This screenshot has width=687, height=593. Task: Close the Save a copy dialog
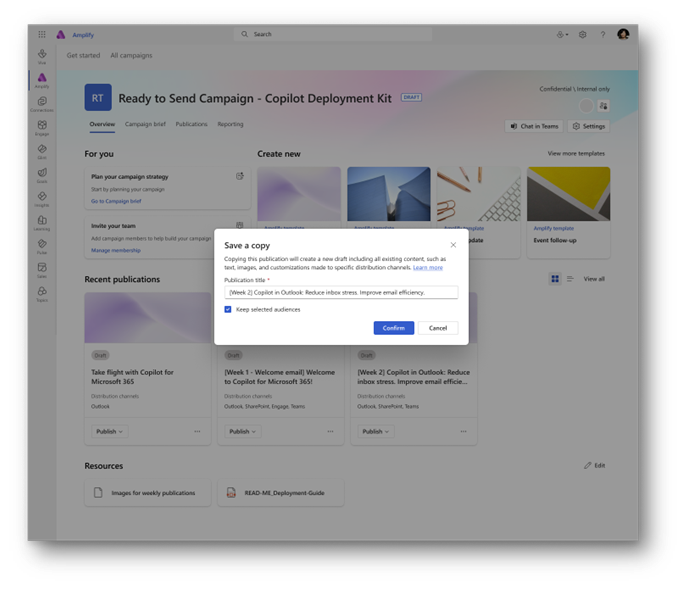[453, 245]
